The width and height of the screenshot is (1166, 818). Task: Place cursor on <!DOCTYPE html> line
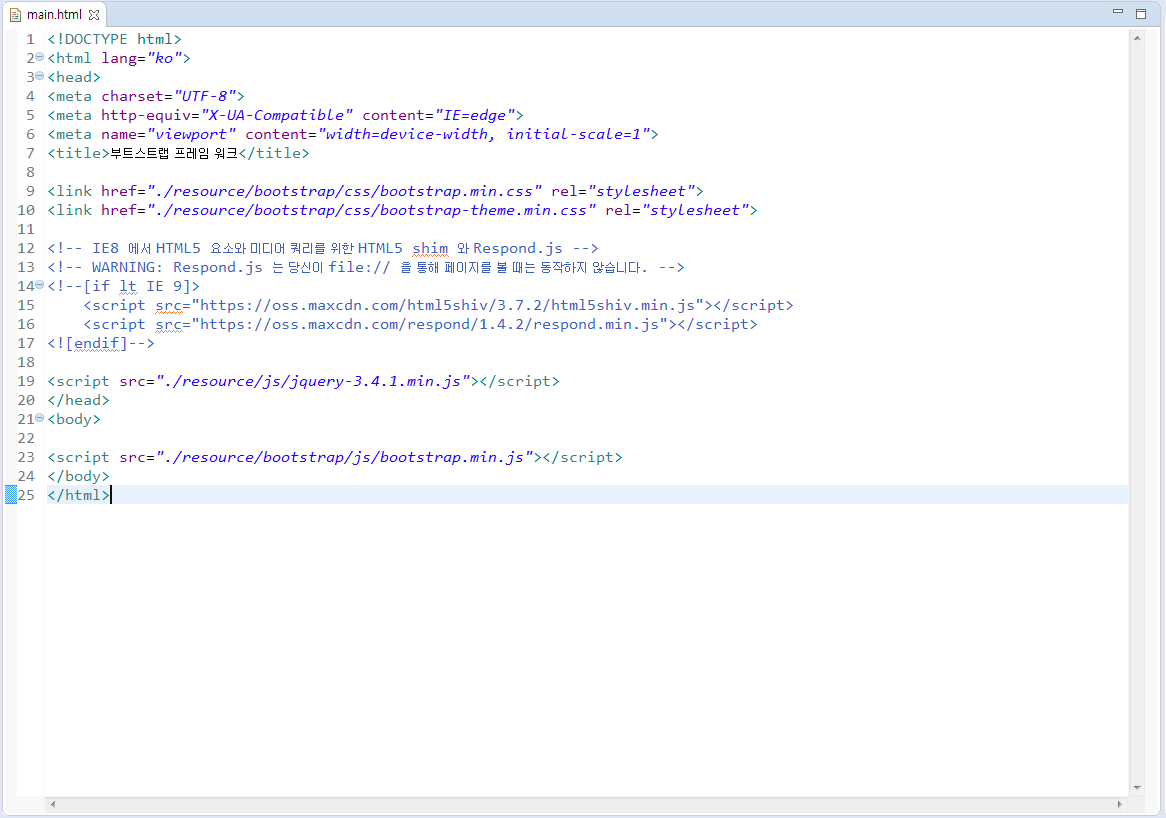115,39
